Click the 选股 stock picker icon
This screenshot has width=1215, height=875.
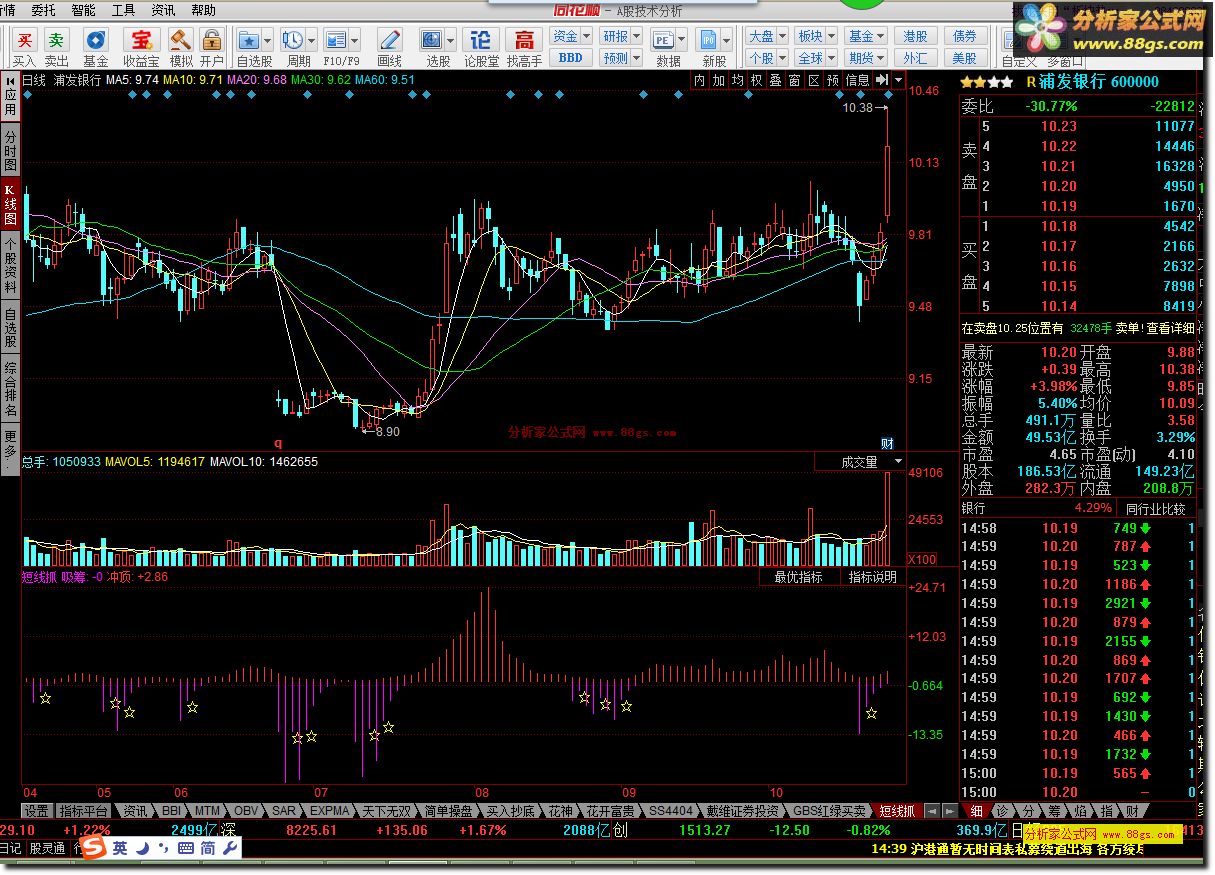pos(433,41)
